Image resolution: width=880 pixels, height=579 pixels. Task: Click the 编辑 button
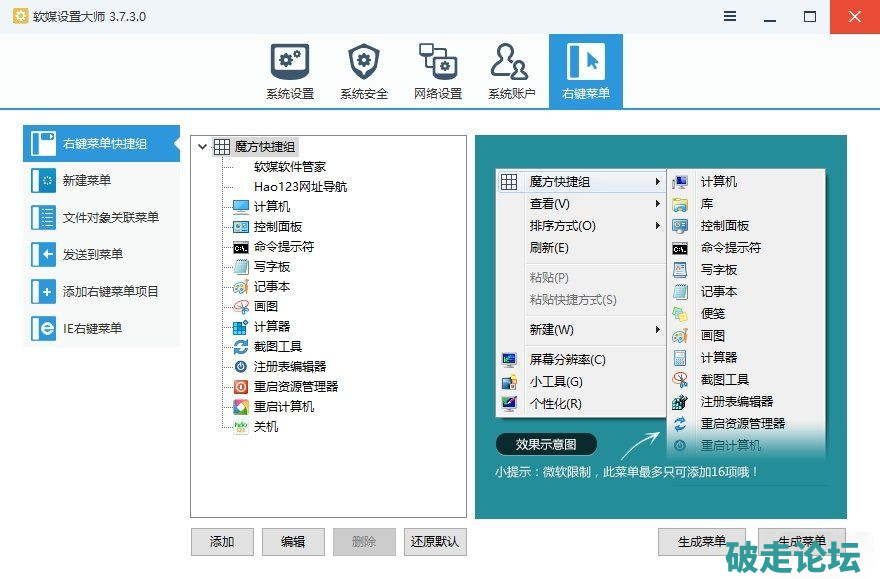tap(293, 542)
